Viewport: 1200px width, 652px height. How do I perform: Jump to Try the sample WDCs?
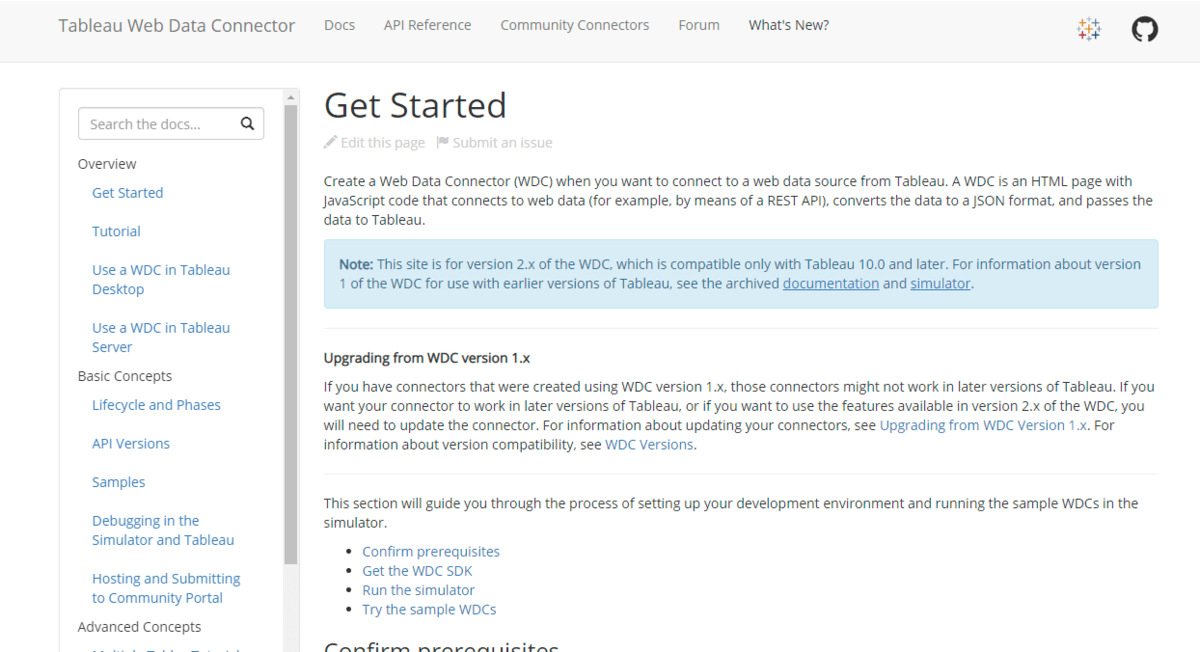(429, 609)
